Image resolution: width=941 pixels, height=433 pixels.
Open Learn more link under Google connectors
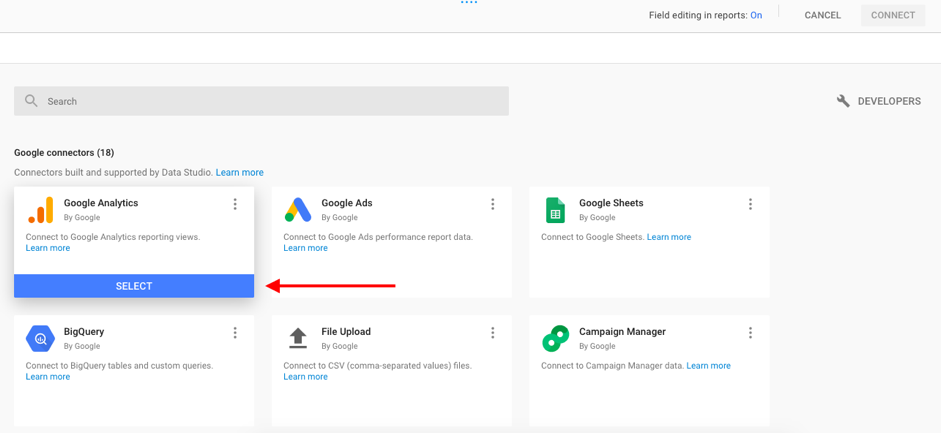[x=239, y=172]
